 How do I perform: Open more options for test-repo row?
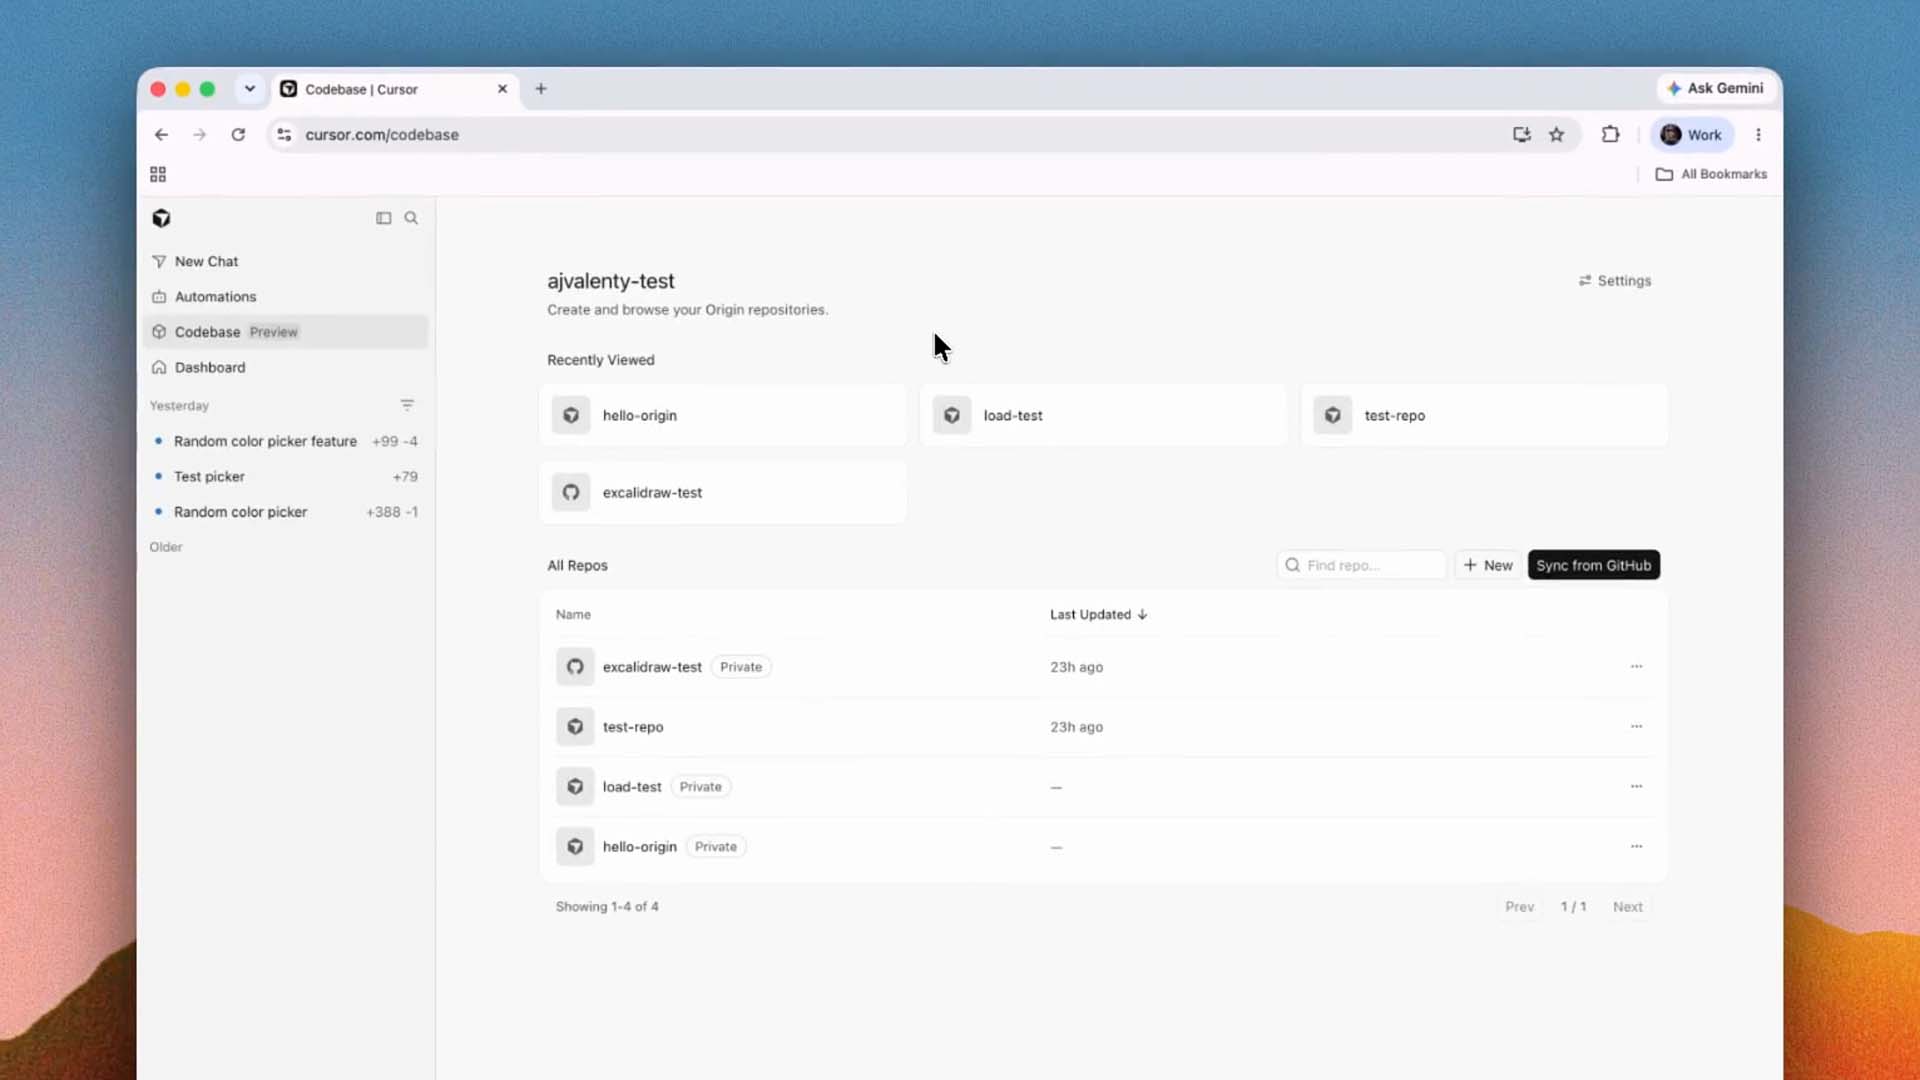point(1636,727)
